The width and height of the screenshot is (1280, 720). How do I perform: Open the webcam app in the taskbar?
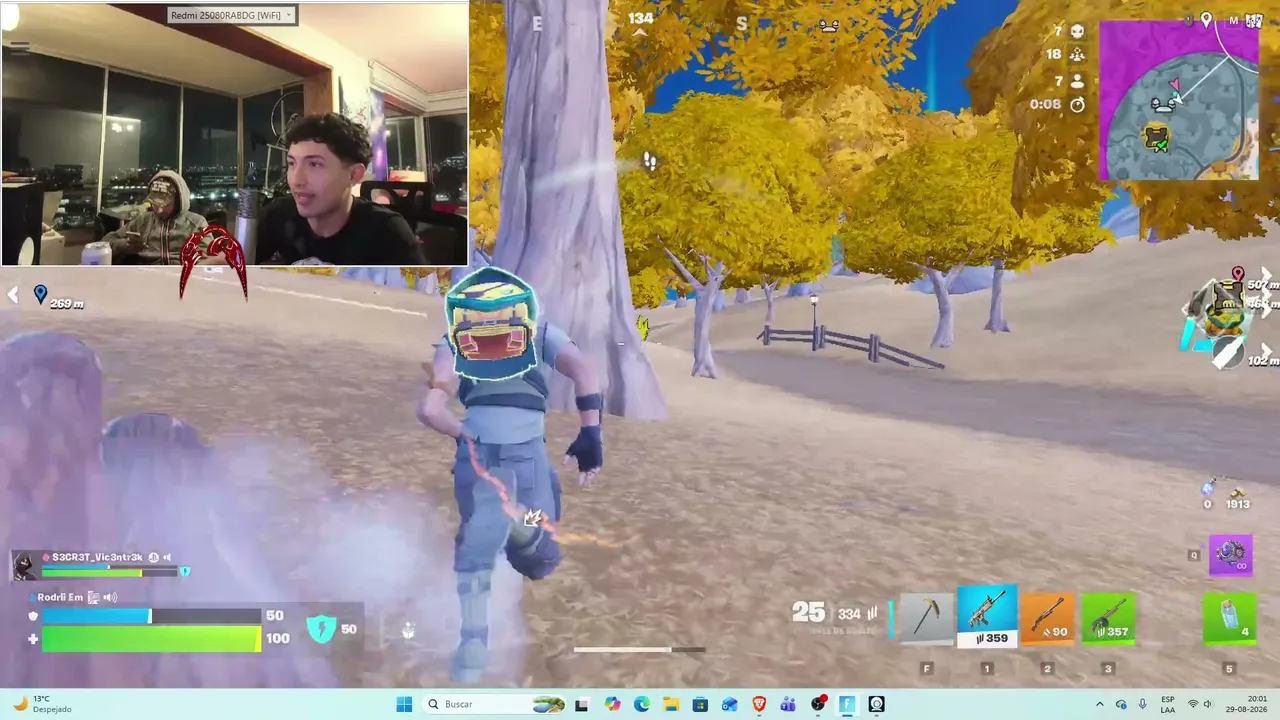[x=877, y=704]
